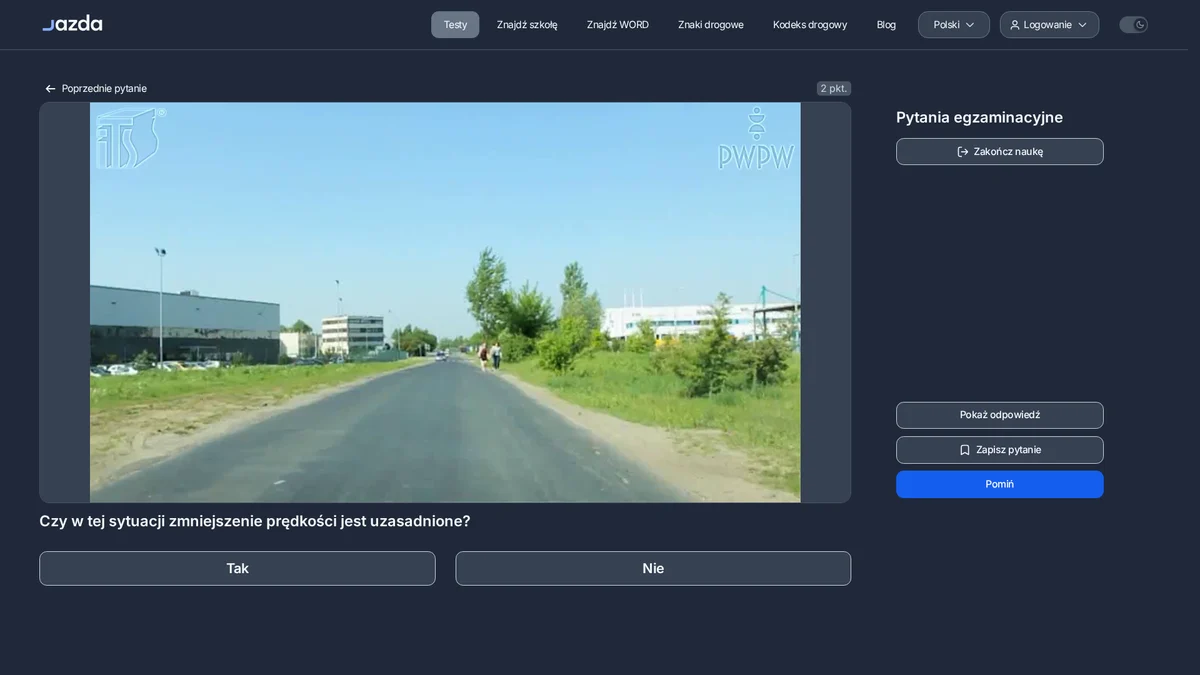Expand the Polski language dropdown
This screenshot has width=1200, height=675.
[x=954, y=25]
